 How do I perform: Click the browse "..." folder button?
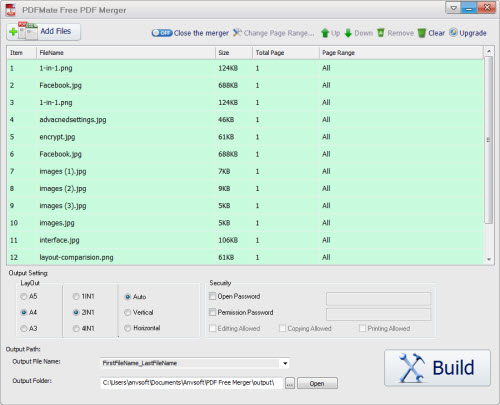tap(290, 383)
